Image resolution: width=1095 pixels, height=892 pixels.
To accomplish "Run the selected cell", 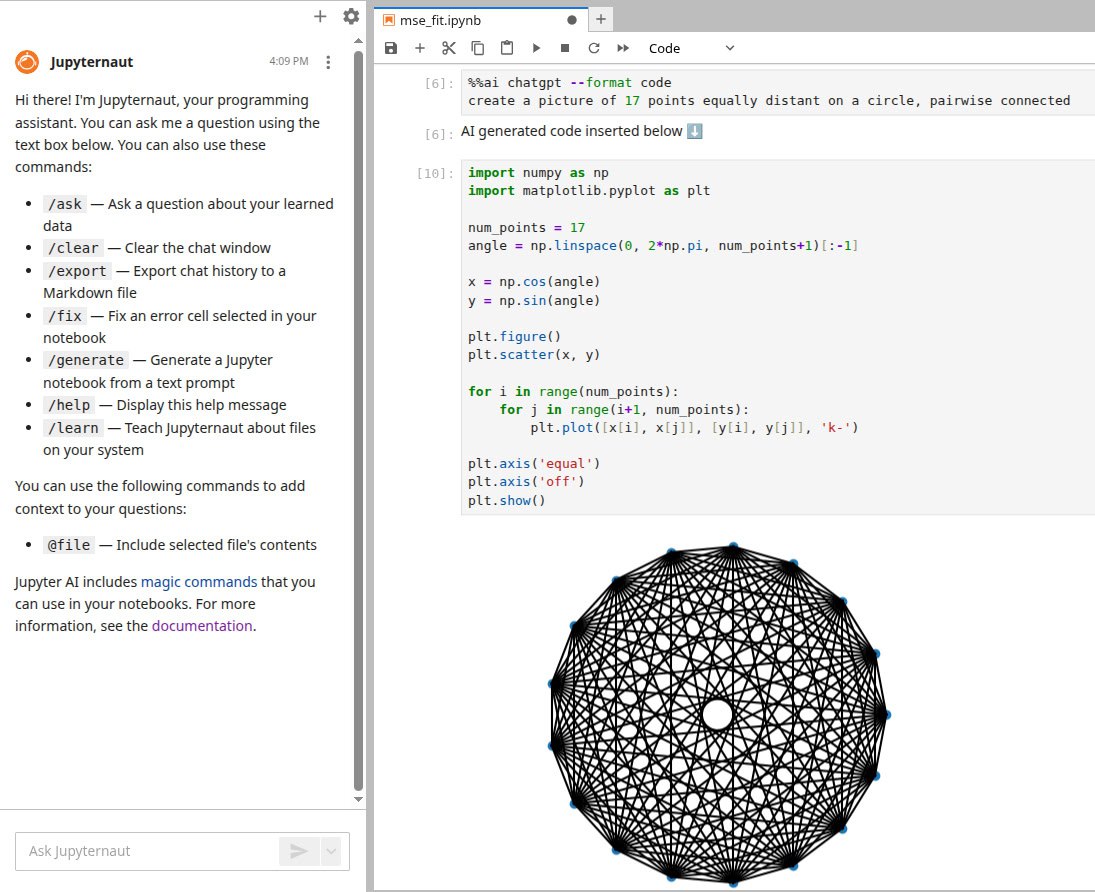I will 536,48.
